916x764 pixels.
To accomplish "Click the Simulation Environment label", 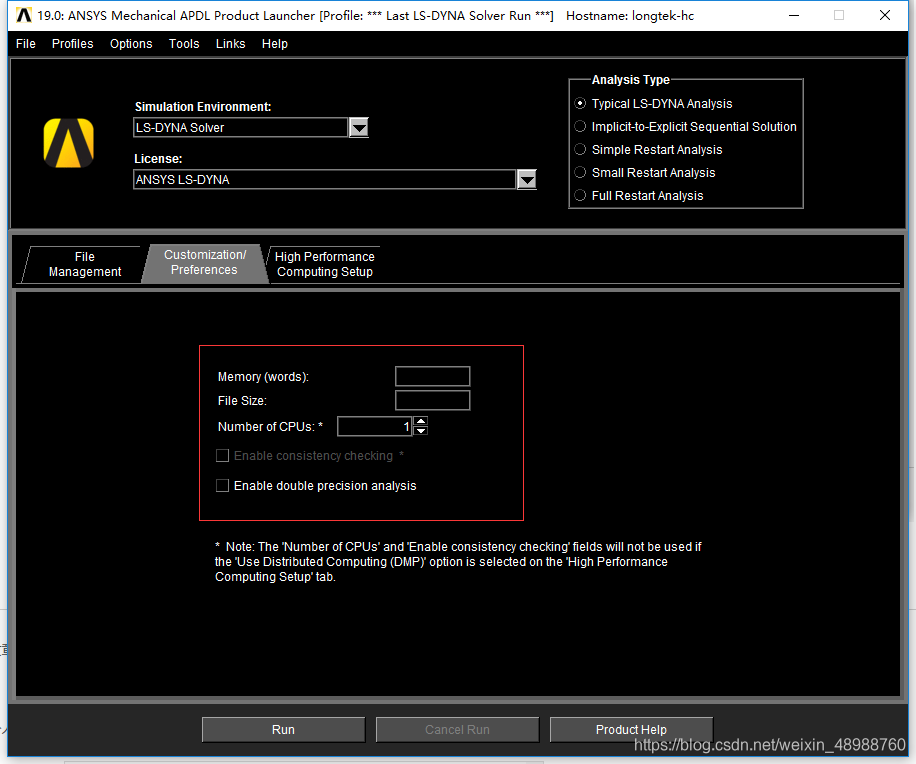I will coord(203,107).
